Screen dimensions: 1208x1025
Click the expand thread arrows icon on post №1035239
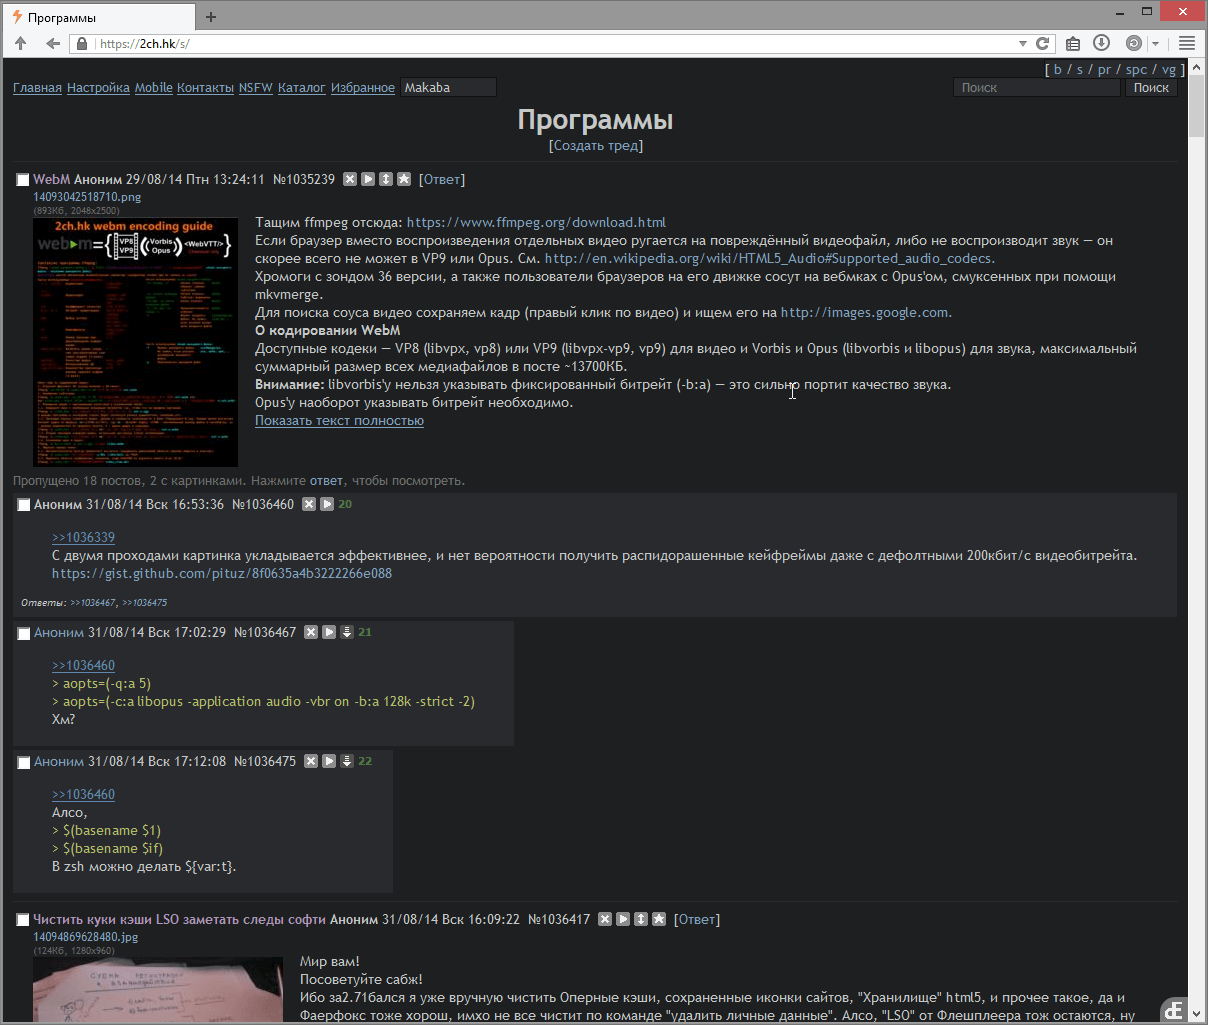click(x=386, y=179)
